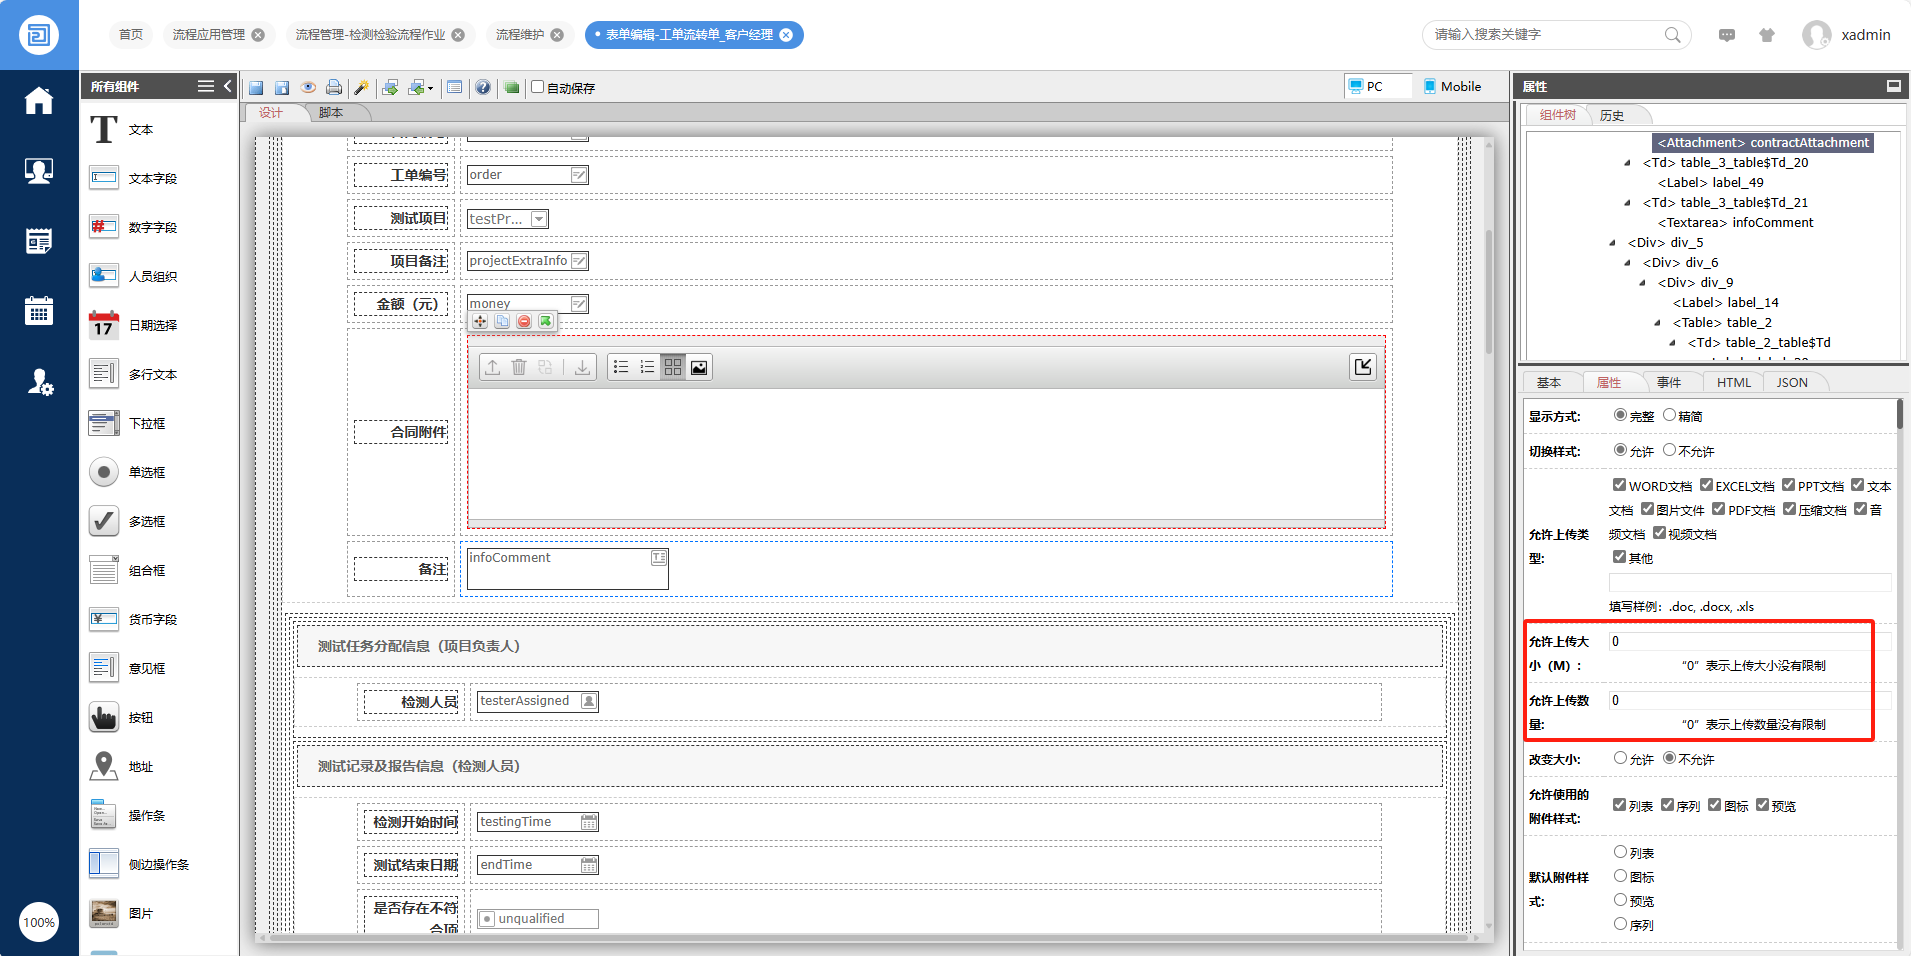Switch to the 脚本 script tab
The width and height of the screenshot is (1911, 956).
tap(331, 113)
